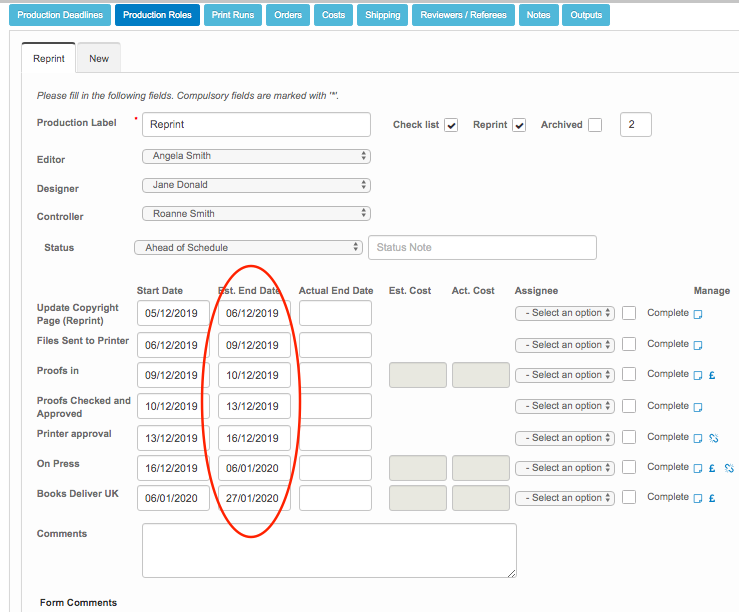739x612 pixels.
Task: Open the Notes section
Action: point(538,15)
